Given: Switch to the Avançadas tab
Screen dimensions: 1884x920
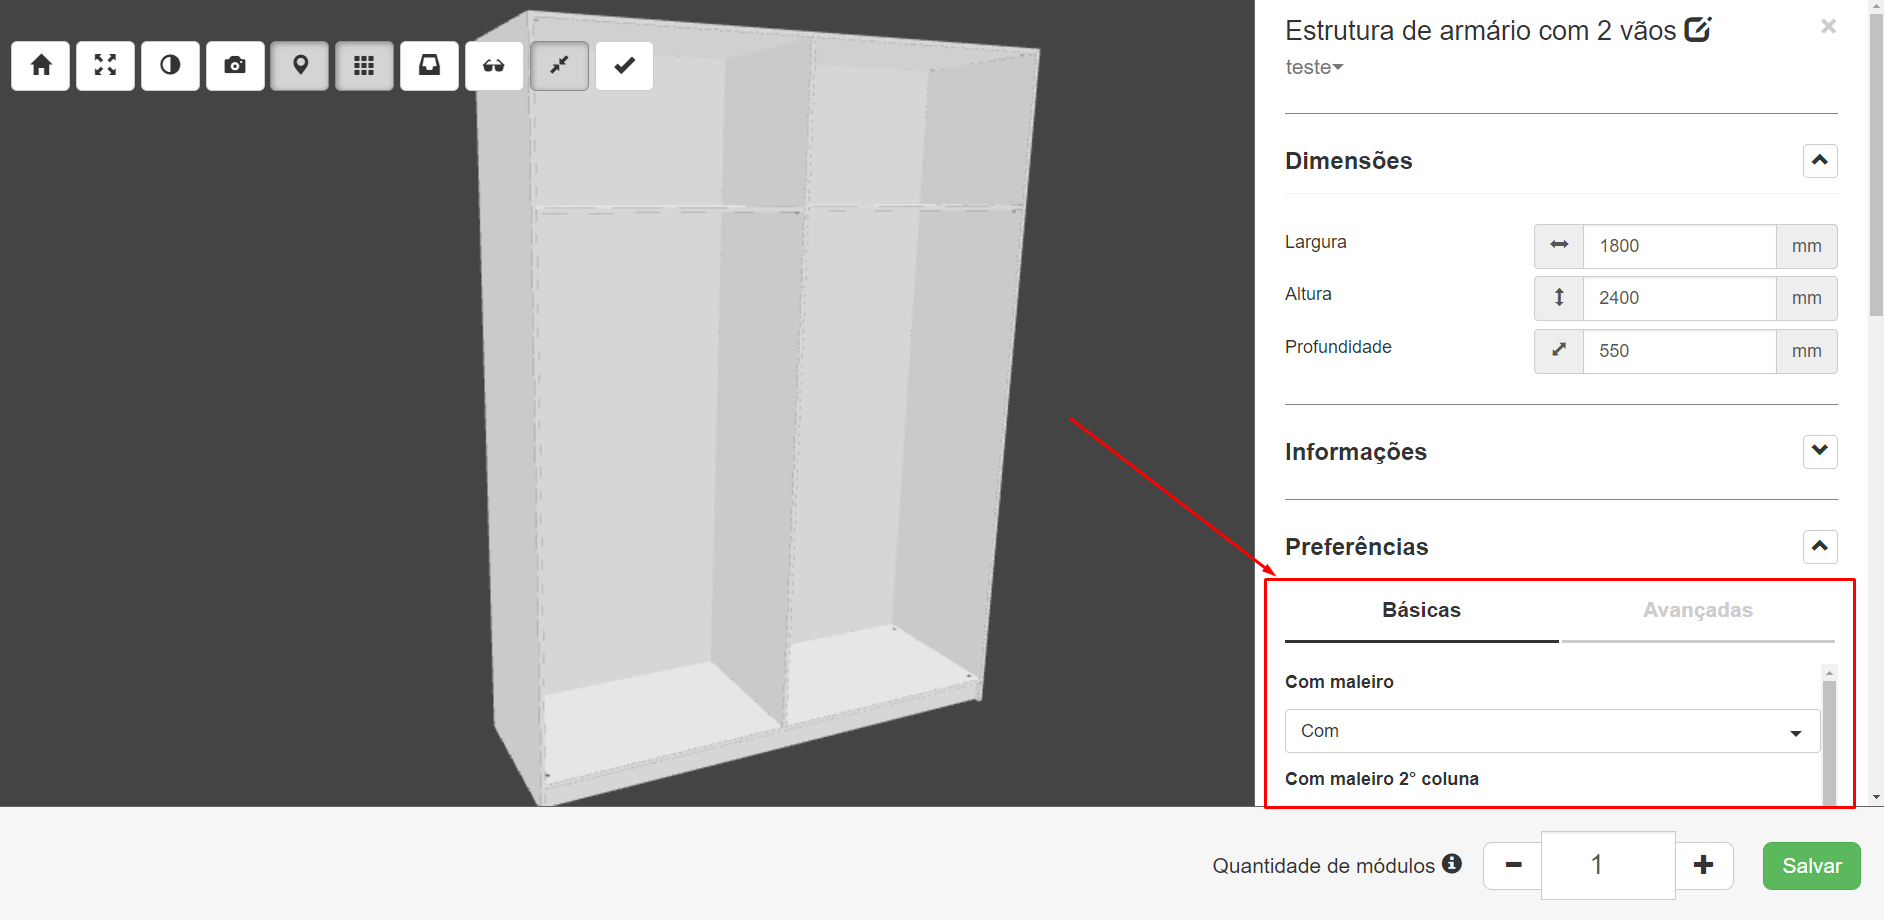Looking at the screenshot, I should tap(1698, 610).
